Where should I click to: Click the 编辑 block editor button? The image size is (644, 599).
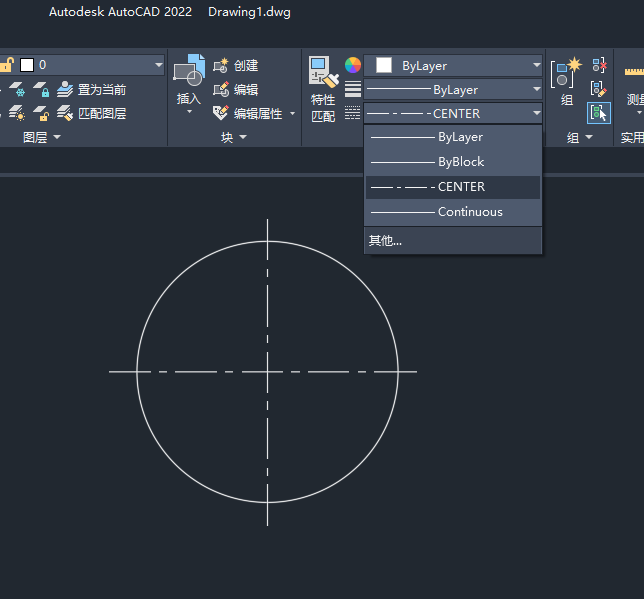coord(236,89)
